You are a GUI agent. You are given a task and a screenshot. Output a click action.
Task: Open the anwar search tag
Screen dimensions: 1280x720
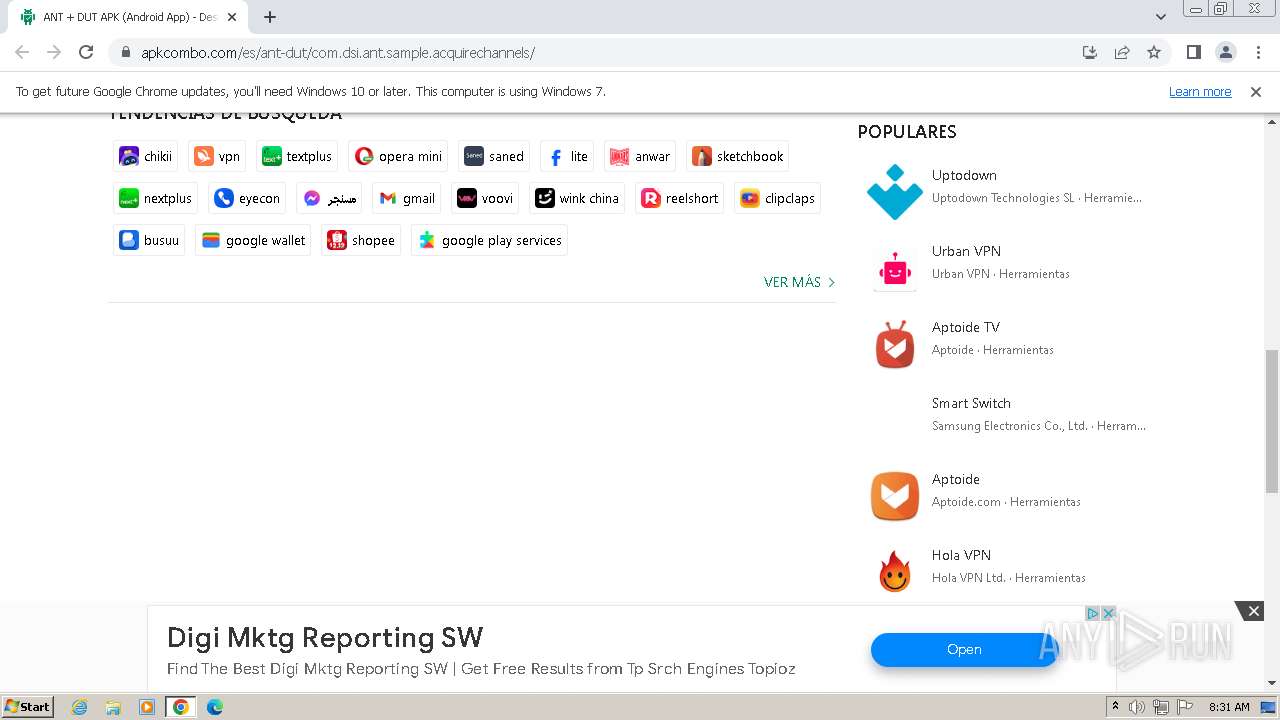[x=640, y=156]
